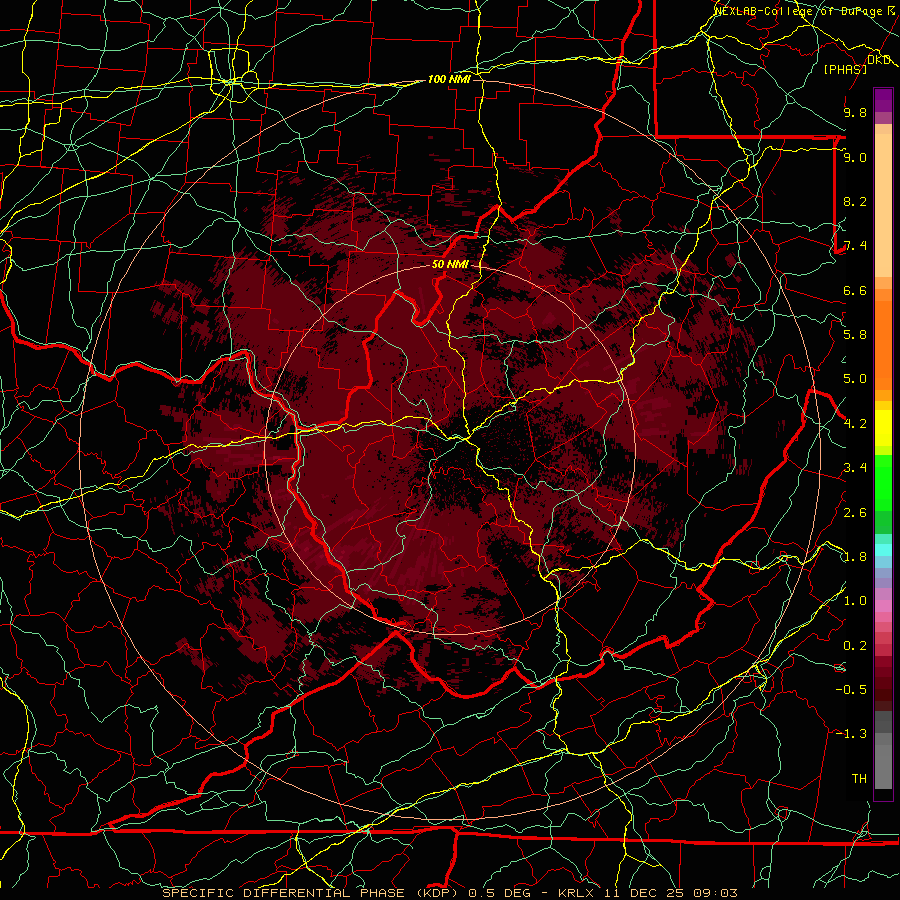Pick the purple band atop the color bar

(883, 100)
